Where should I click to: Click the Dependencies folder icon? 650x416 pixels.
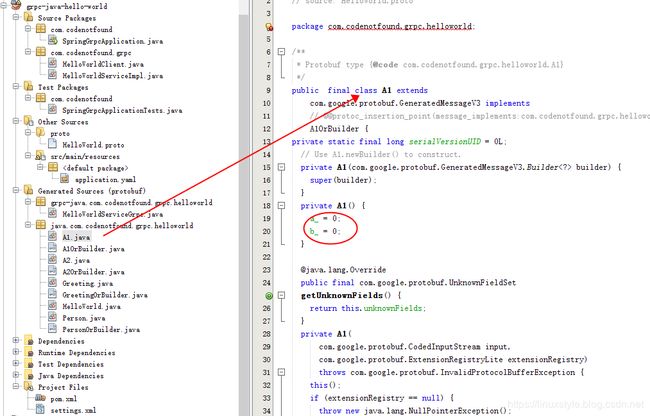coord(29,341)
